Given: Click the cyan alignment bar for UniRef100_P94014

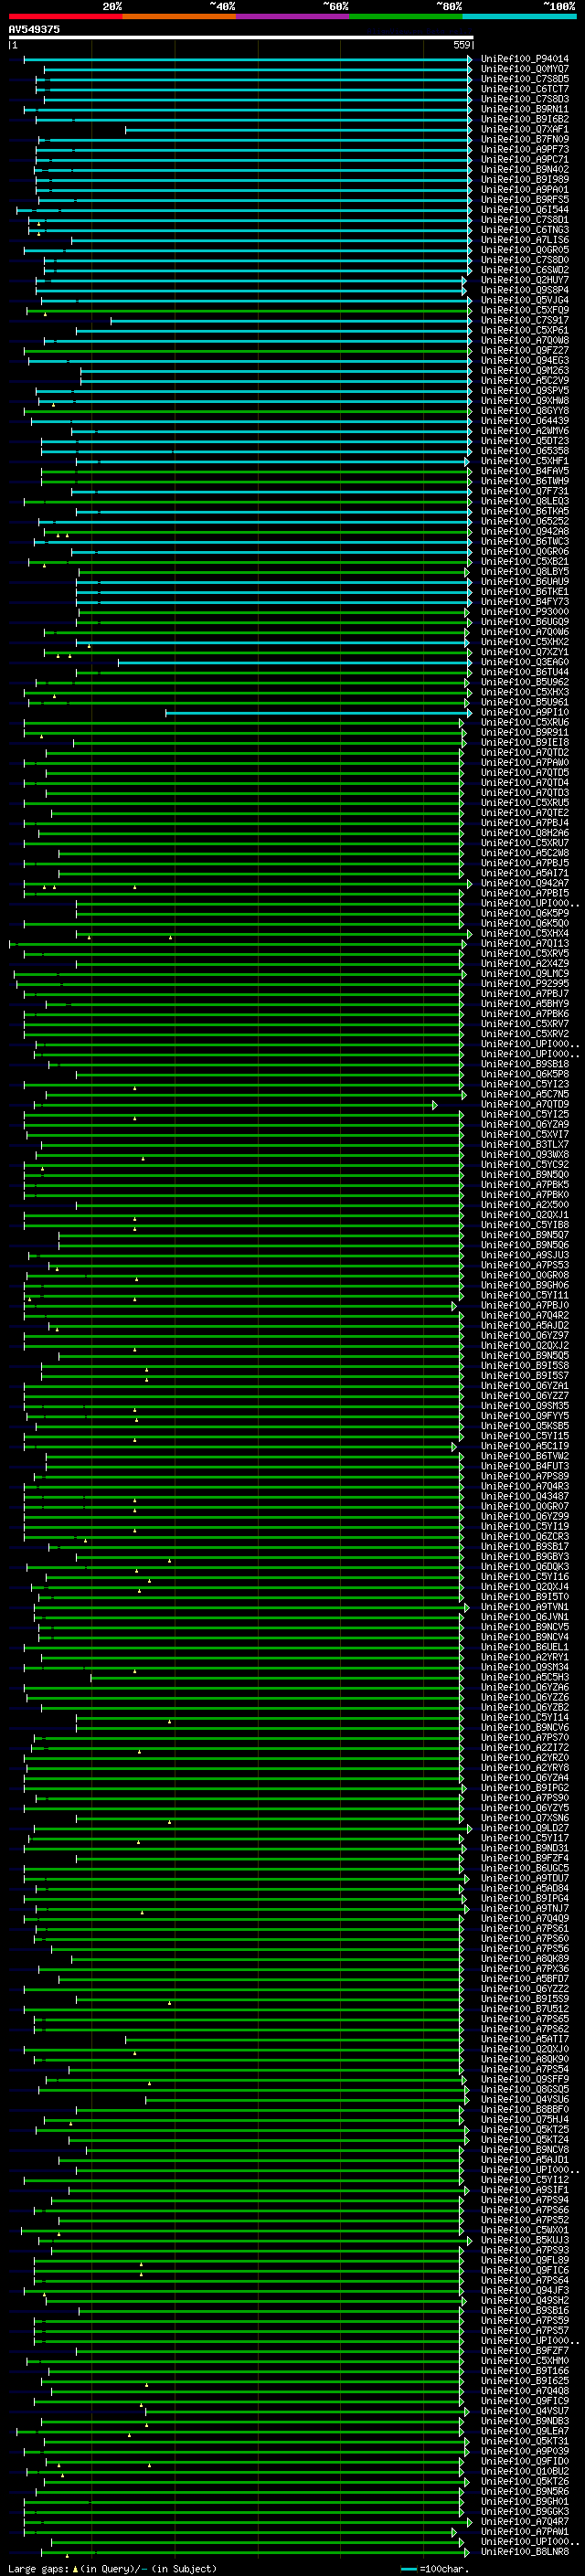Looking at the screenshot, I should pyautogui.click(x=247, y=59).
